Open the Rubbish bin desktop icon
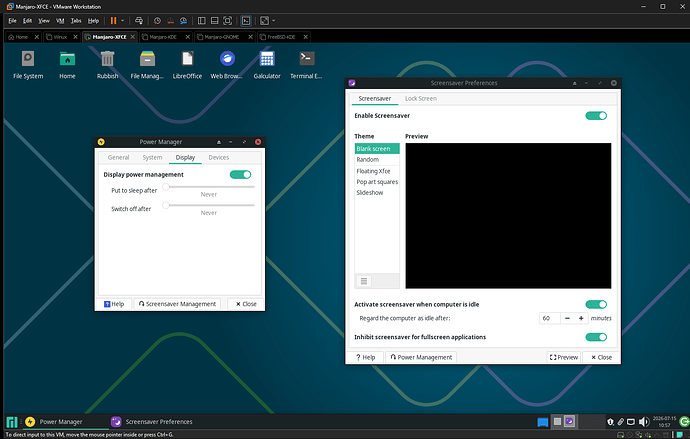 107,65
